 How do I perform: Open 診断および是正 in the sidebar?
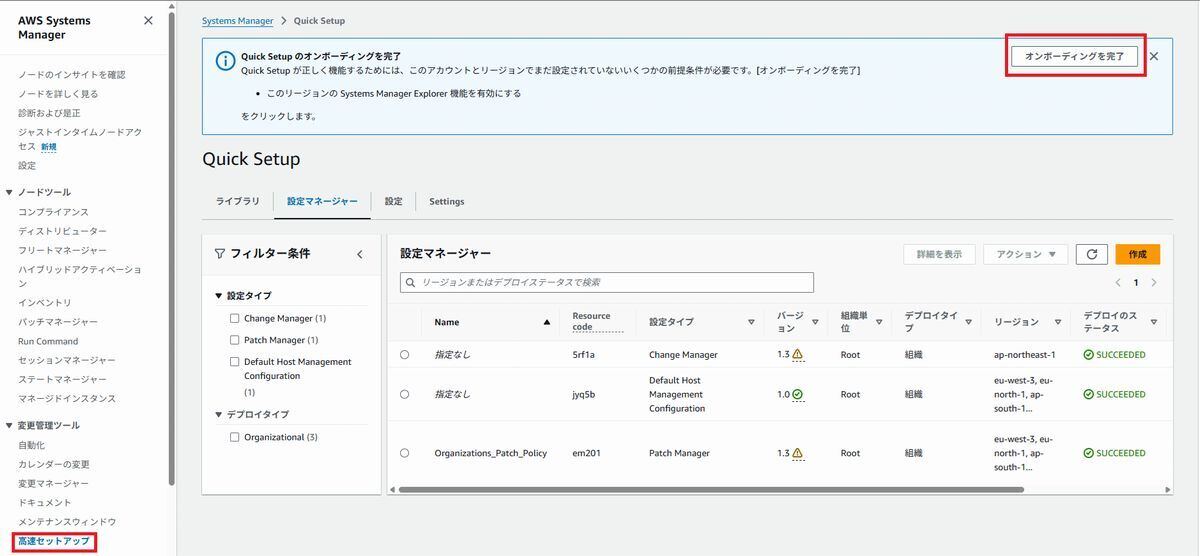point(49,113)
